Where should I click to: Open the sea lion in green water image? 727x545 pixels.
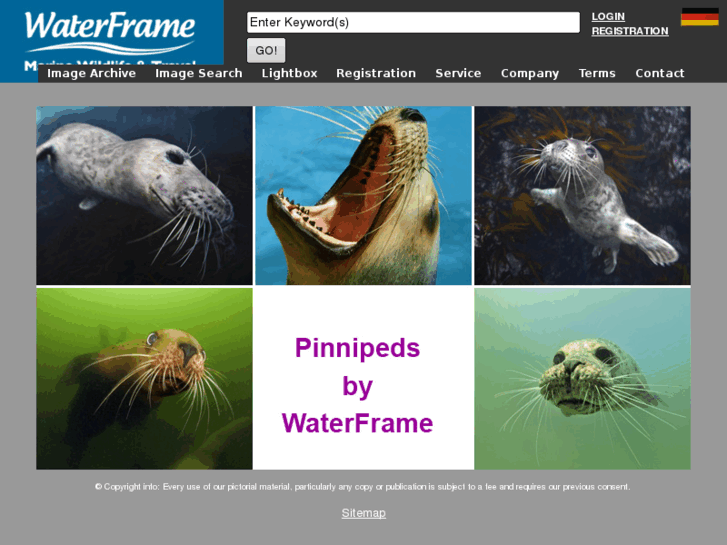tap(145, 378)
